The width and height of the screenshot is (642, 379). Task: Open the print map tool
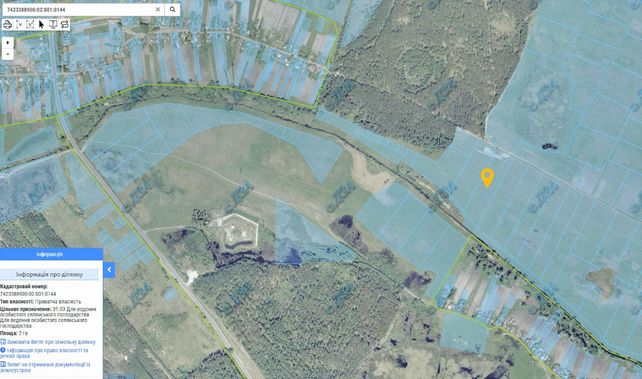pos(7,25)
